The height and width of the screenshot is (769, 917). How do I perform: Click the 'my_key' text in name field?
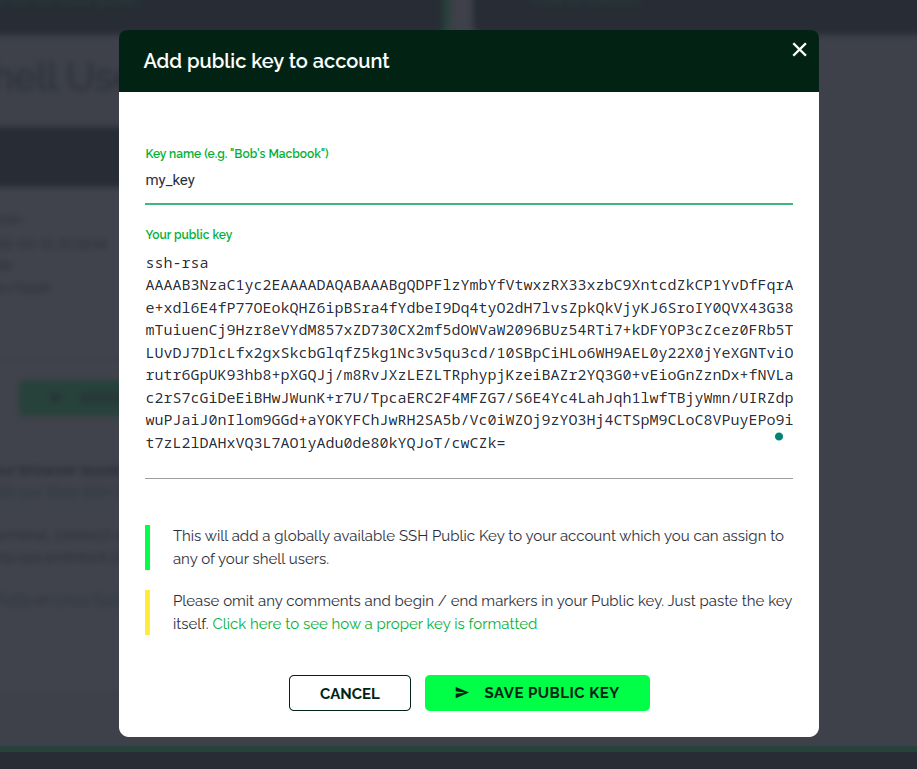(170, 181)
